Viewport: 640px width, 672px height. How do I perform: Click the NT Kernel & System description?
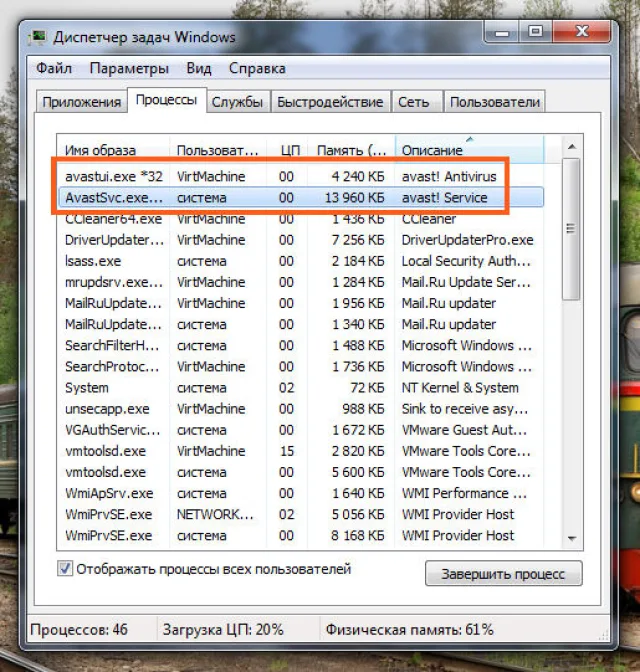(460, 388)
